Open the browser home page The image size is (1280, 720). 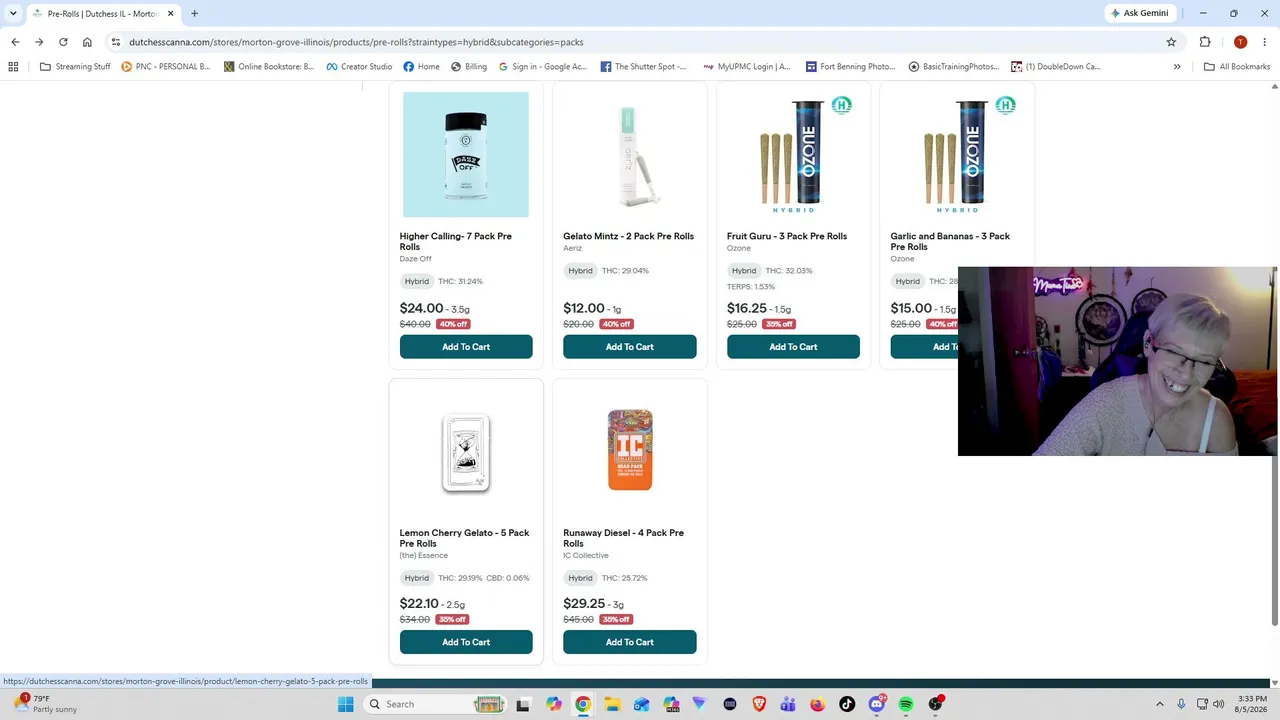87,42
